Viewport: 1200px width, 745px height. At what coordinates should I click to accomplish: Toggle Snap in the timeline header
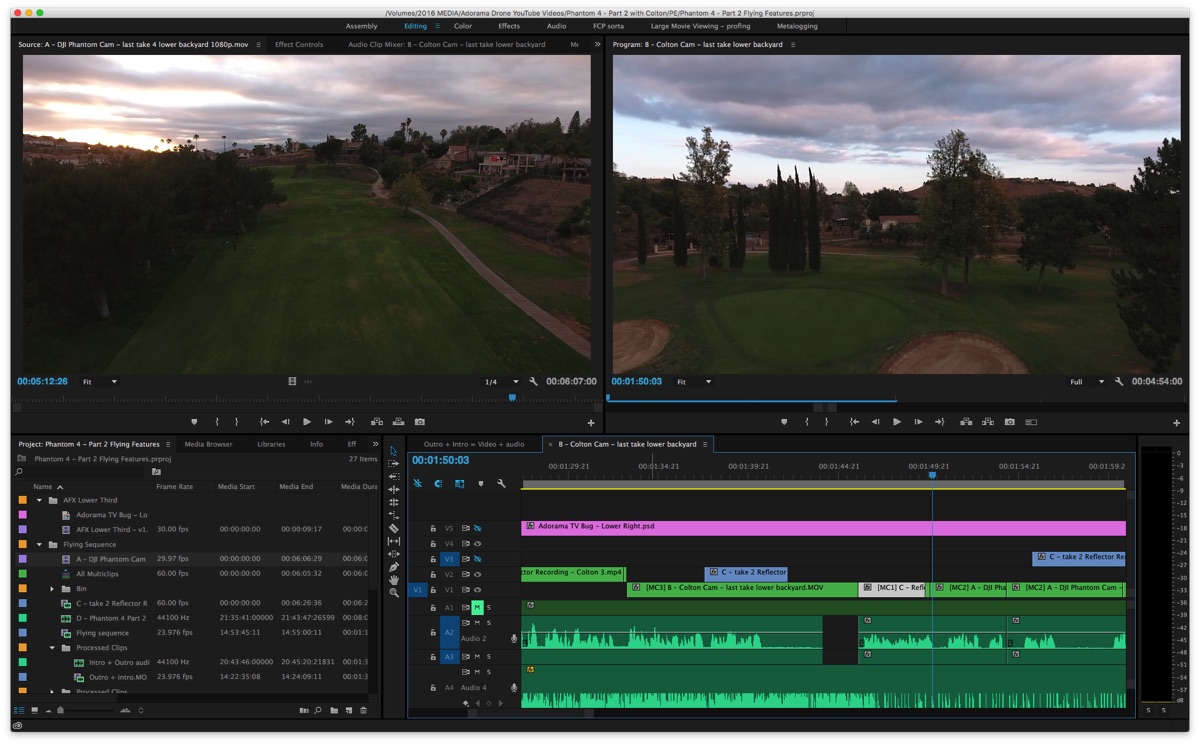click(438, 484)
